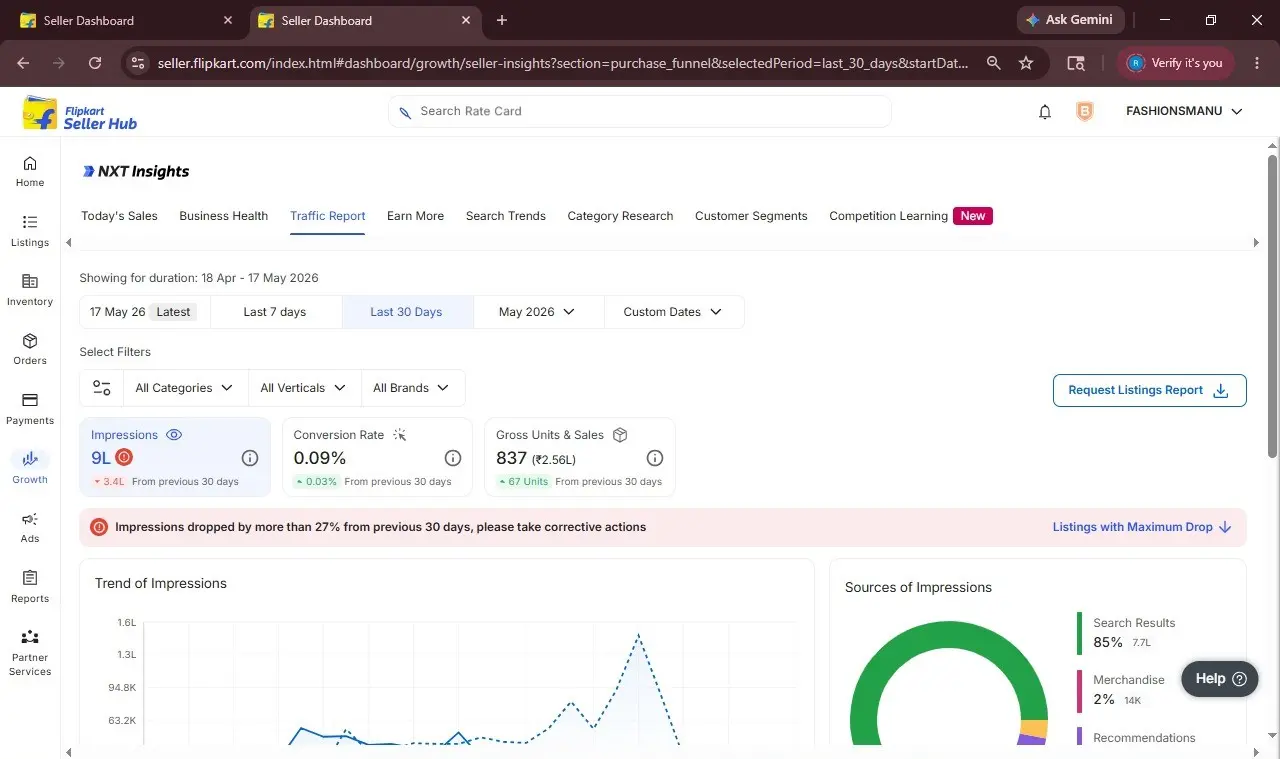Open Home in the left sidebar
The width and height of the screenshot is (1280, 759).
[30, 171]
